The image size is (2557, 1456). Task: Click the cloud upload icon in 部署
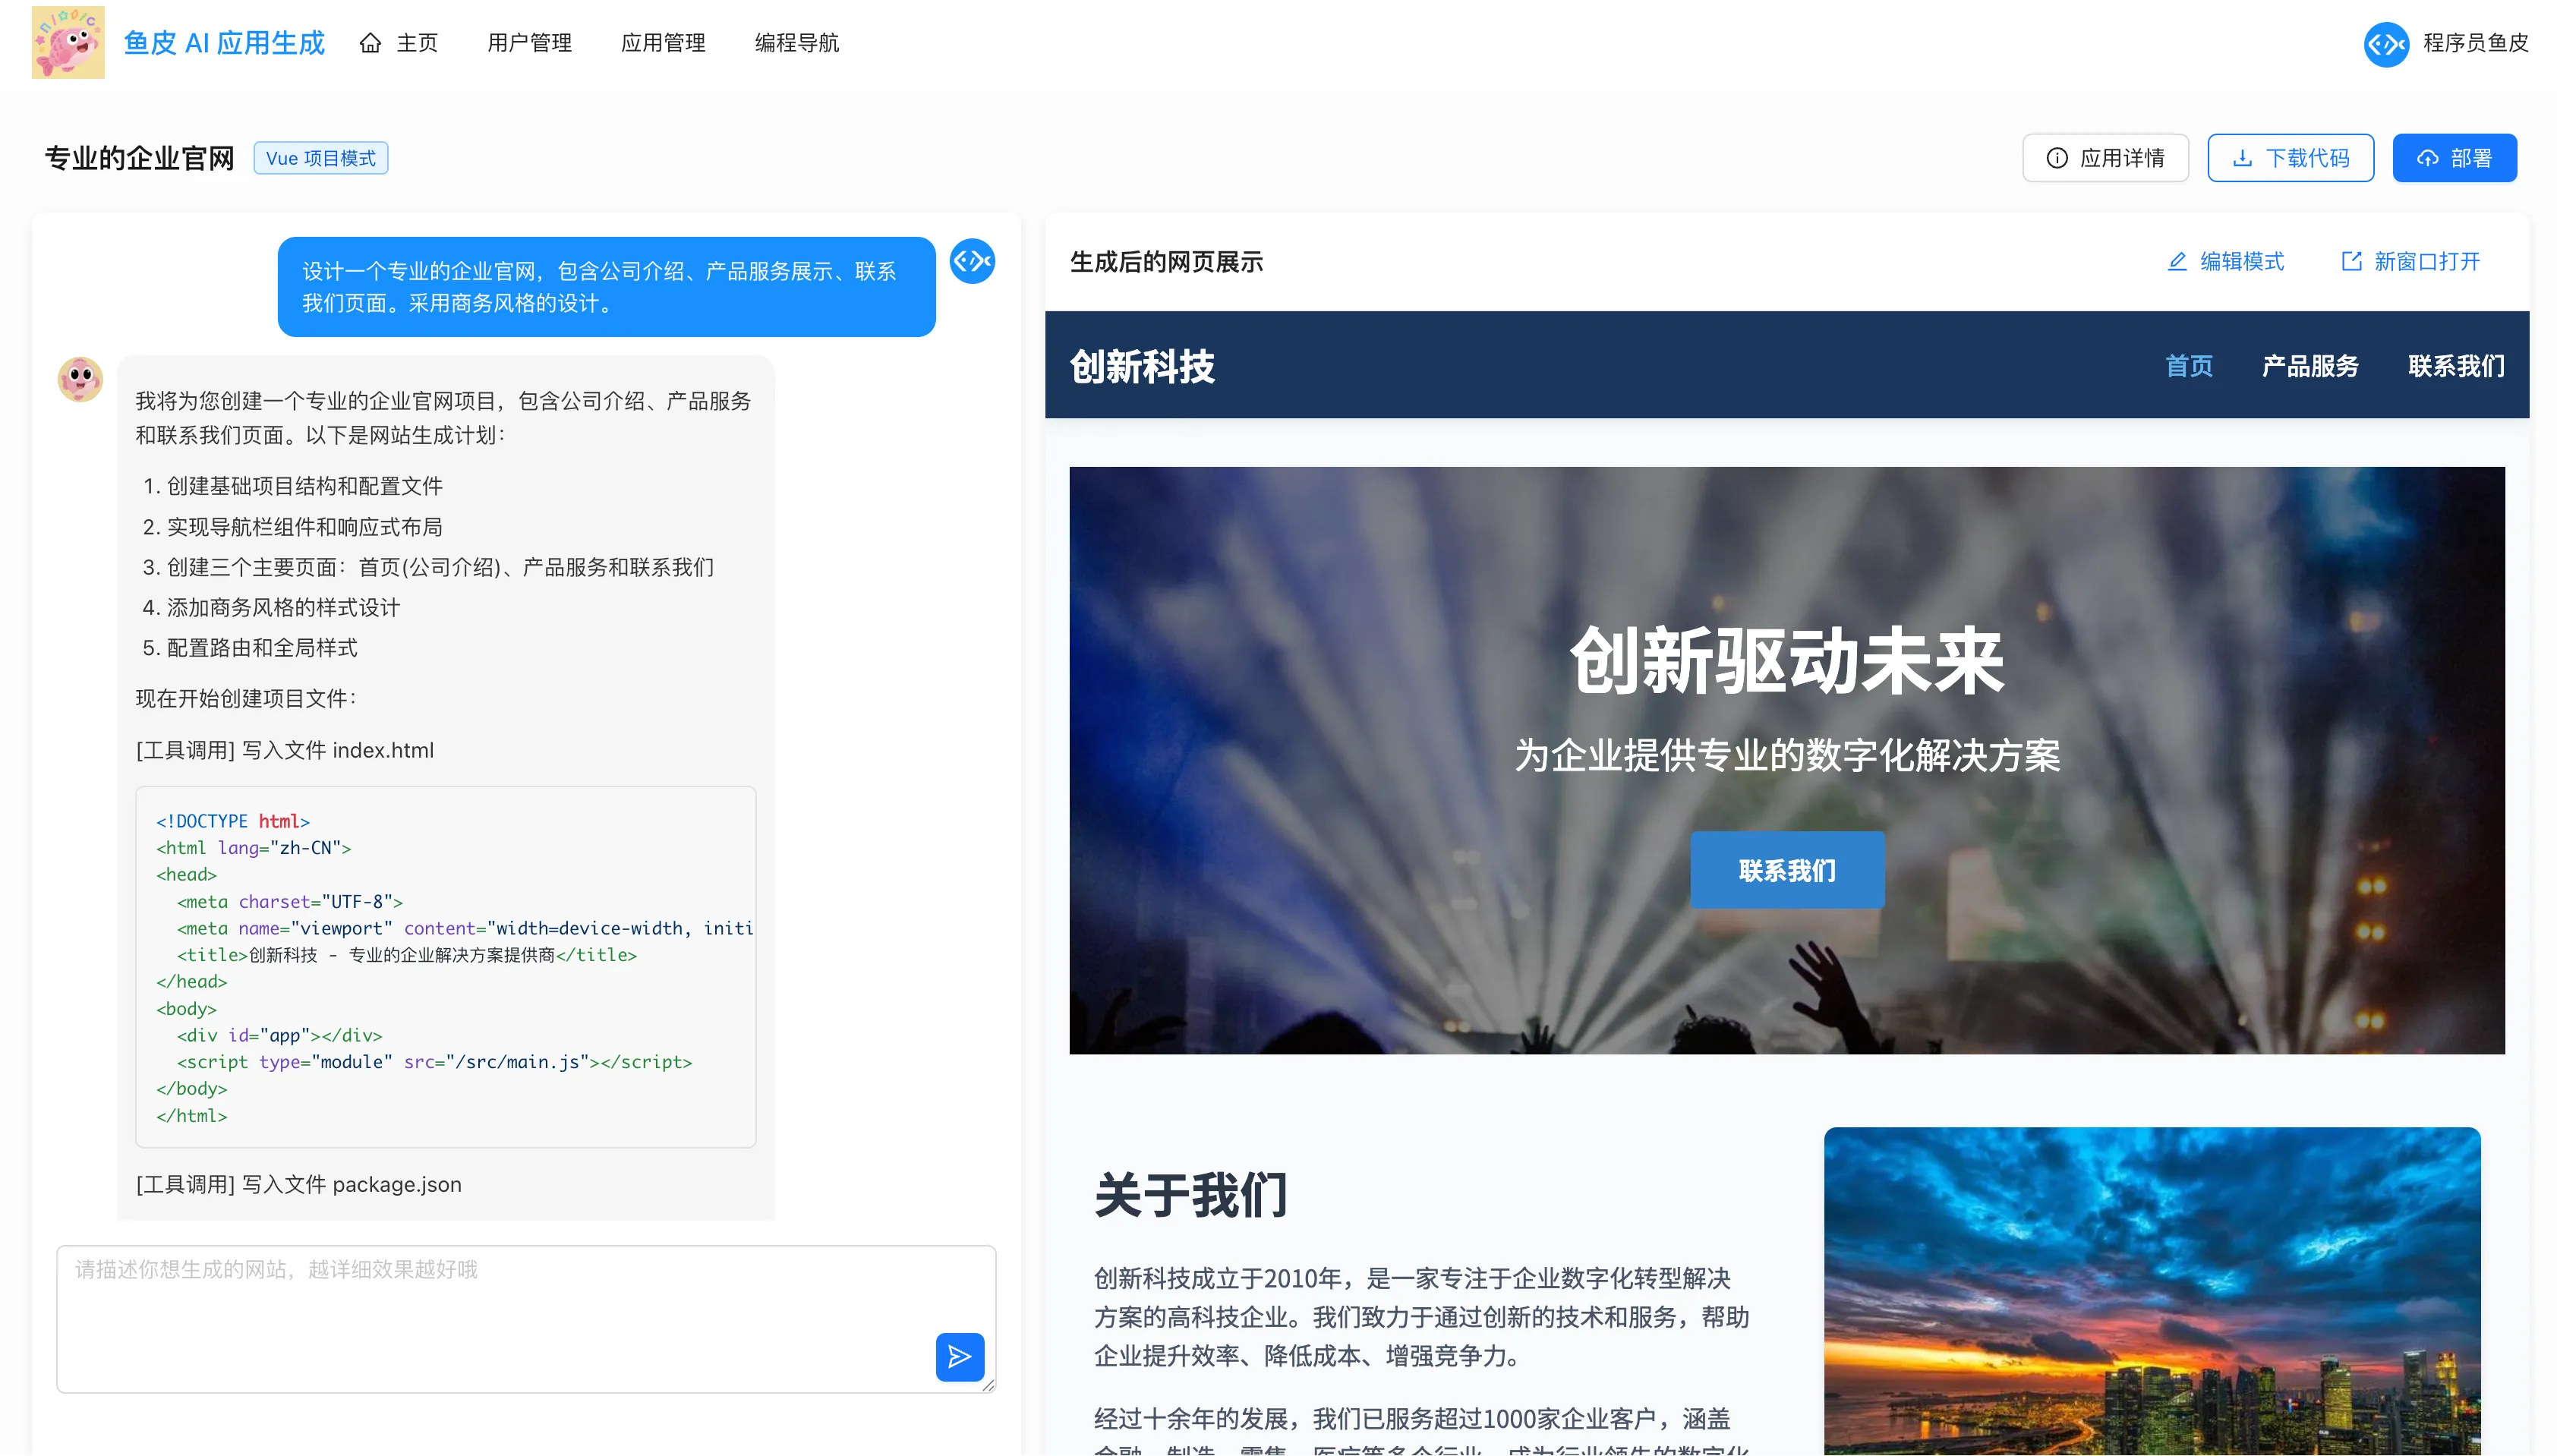pyautogui.click(x=2428, y=158)
